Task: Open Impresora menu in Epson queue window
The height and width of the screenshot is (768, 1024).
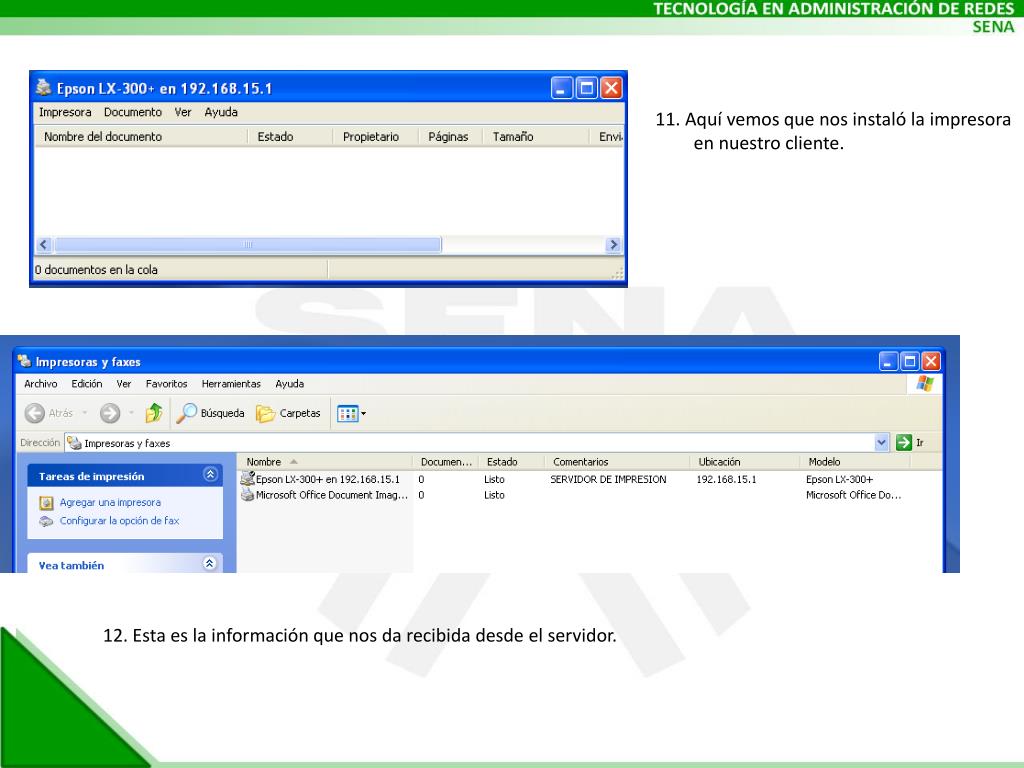Action: click(65, 112)
